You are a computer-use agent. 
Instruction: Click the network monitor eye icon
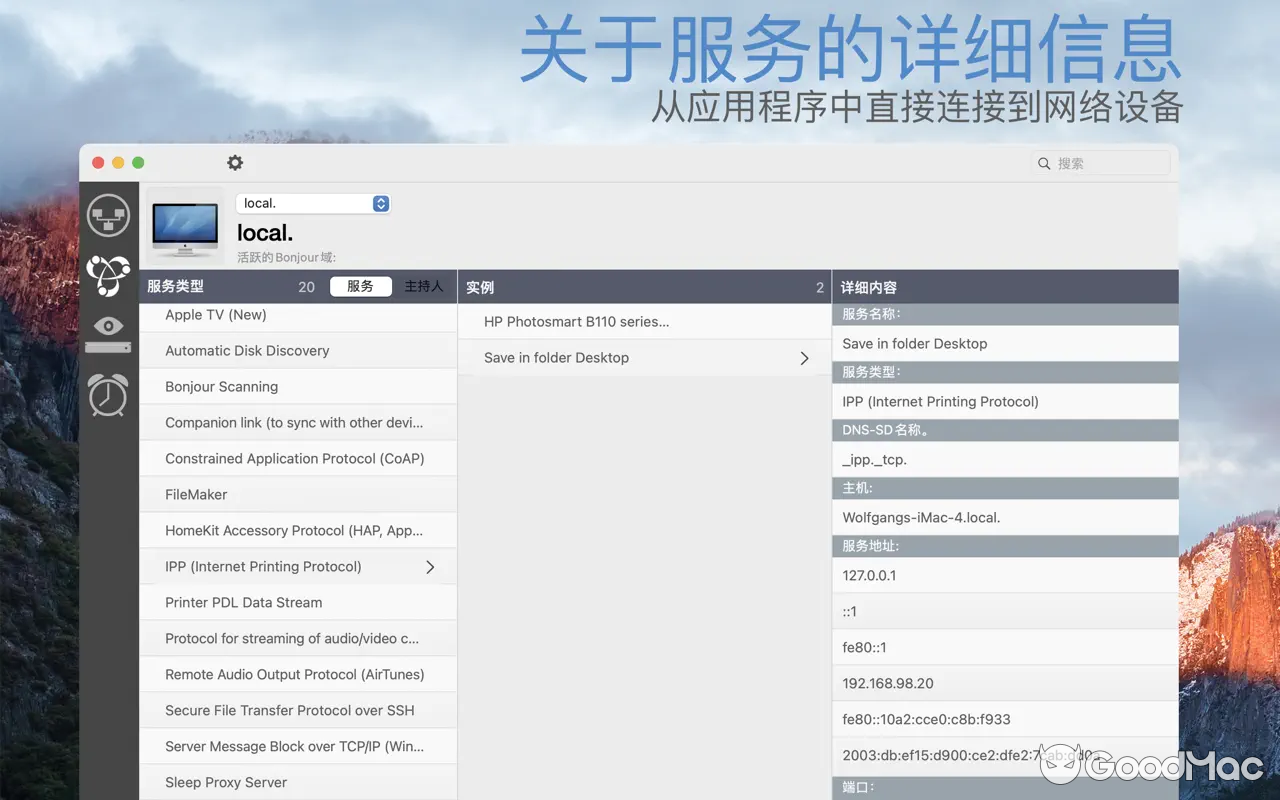pos(108,330)
